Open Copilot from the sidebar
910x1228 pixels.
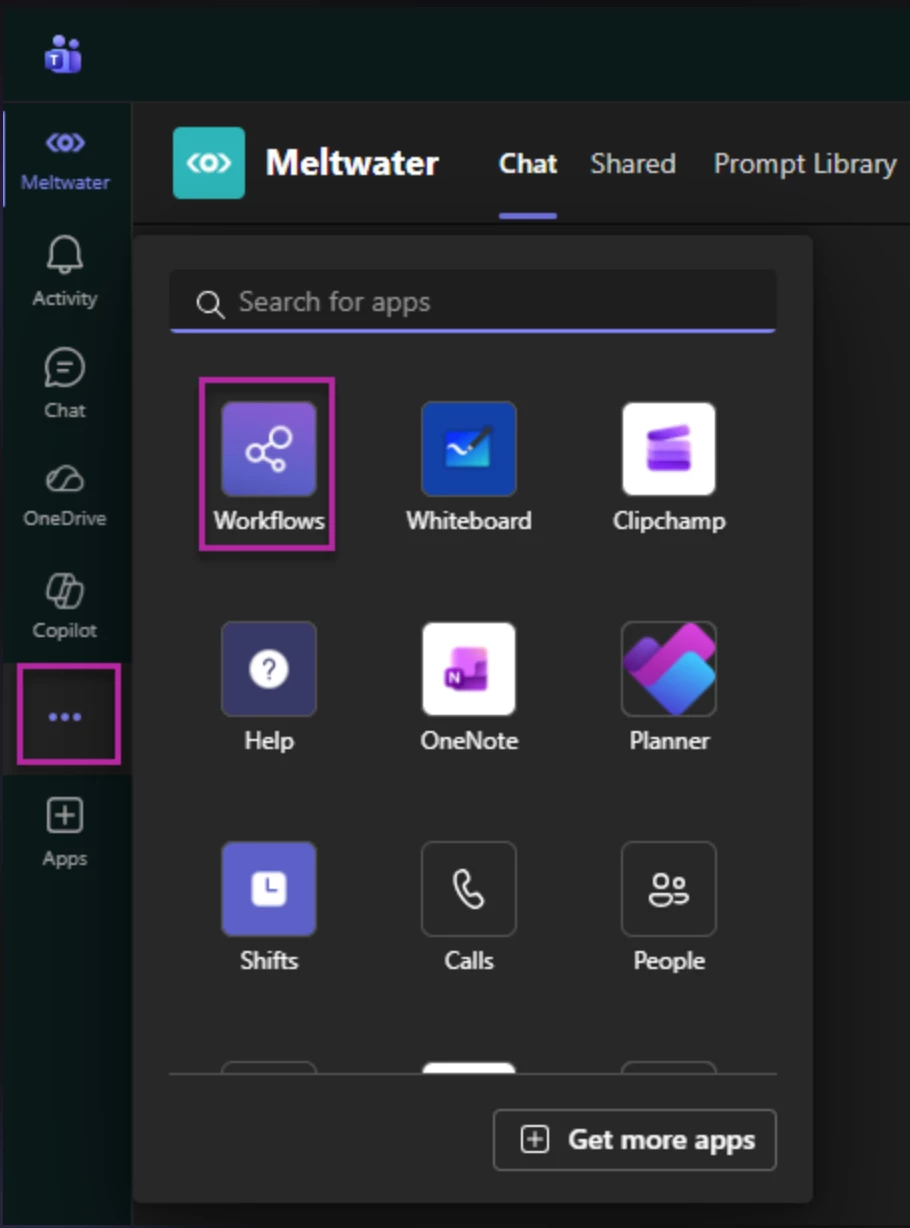65,606
